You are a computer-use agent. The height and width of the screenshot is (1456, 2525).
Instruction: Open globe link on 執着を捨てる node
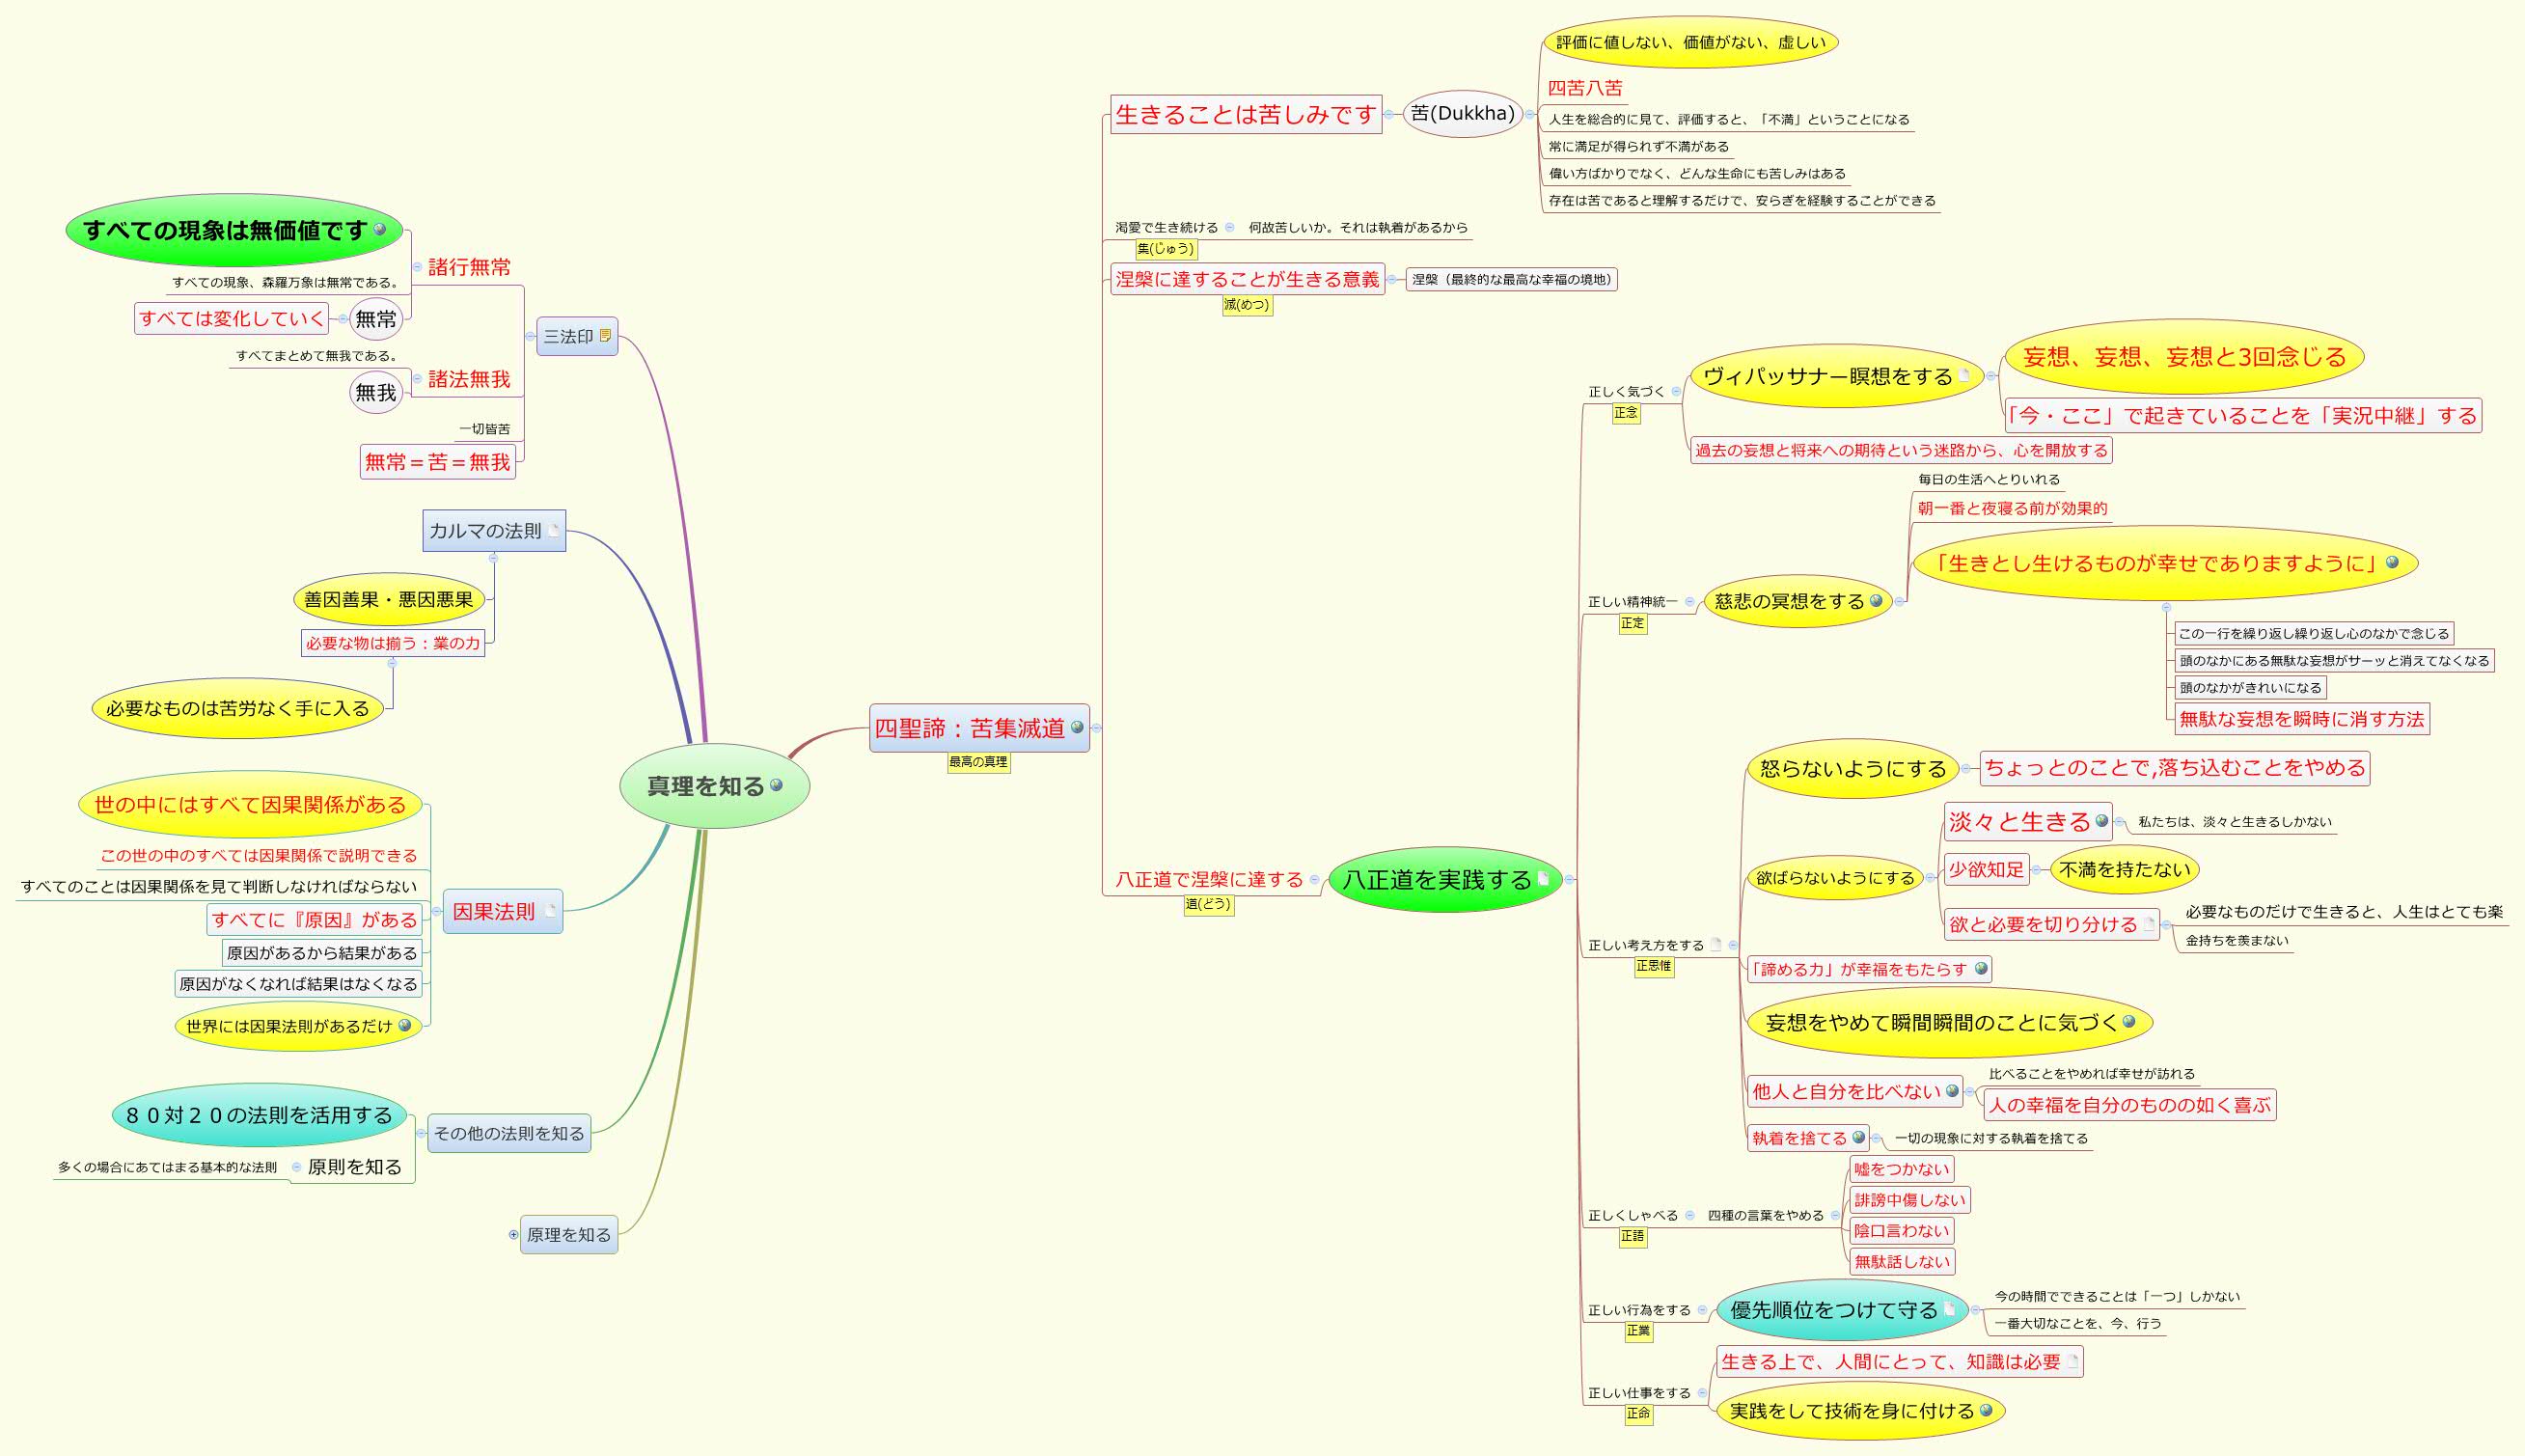(1858, 1137)
